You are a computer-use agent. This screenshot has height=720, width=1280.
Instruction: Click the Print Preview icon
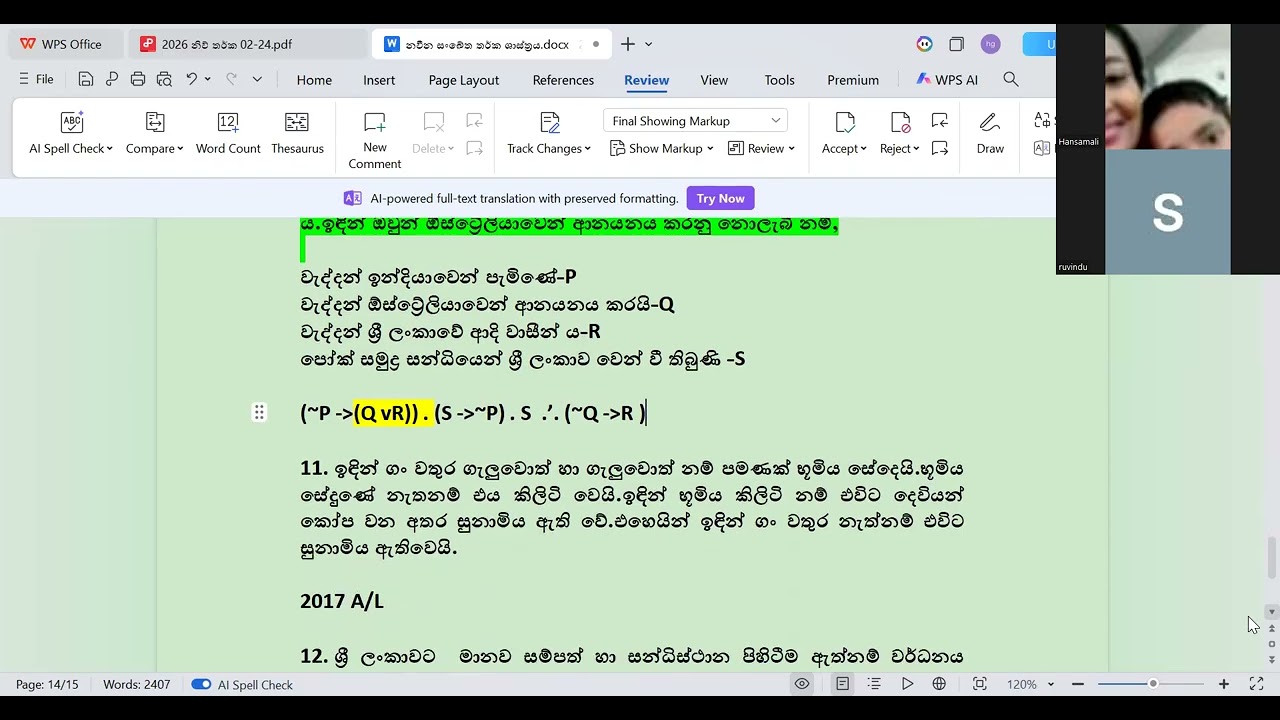pyautogui.click(x=164, y=80)
